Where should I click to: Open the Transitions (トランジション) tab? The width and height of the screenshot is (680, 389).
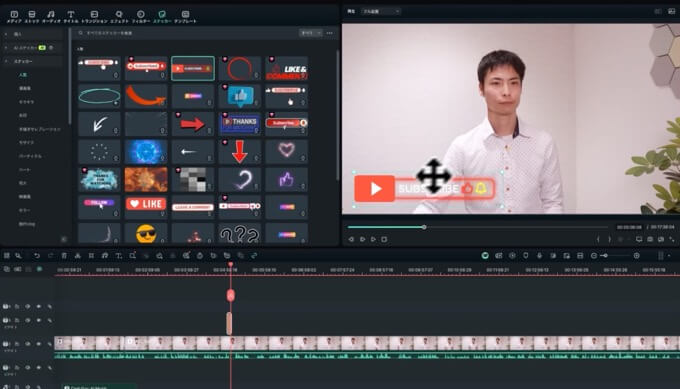[x=94, y=17]
